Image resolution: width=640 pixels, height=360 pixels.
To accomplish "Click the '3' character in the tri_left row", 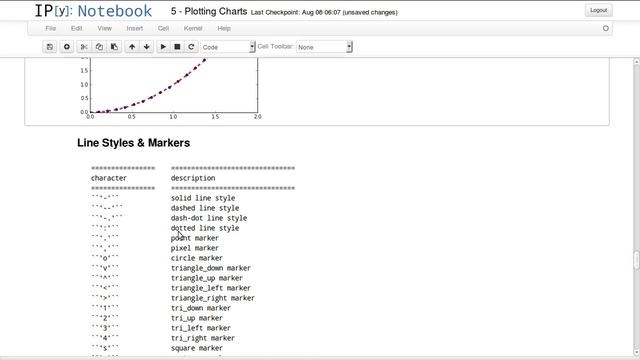I will pyautogui.click(x=105, y=328).
